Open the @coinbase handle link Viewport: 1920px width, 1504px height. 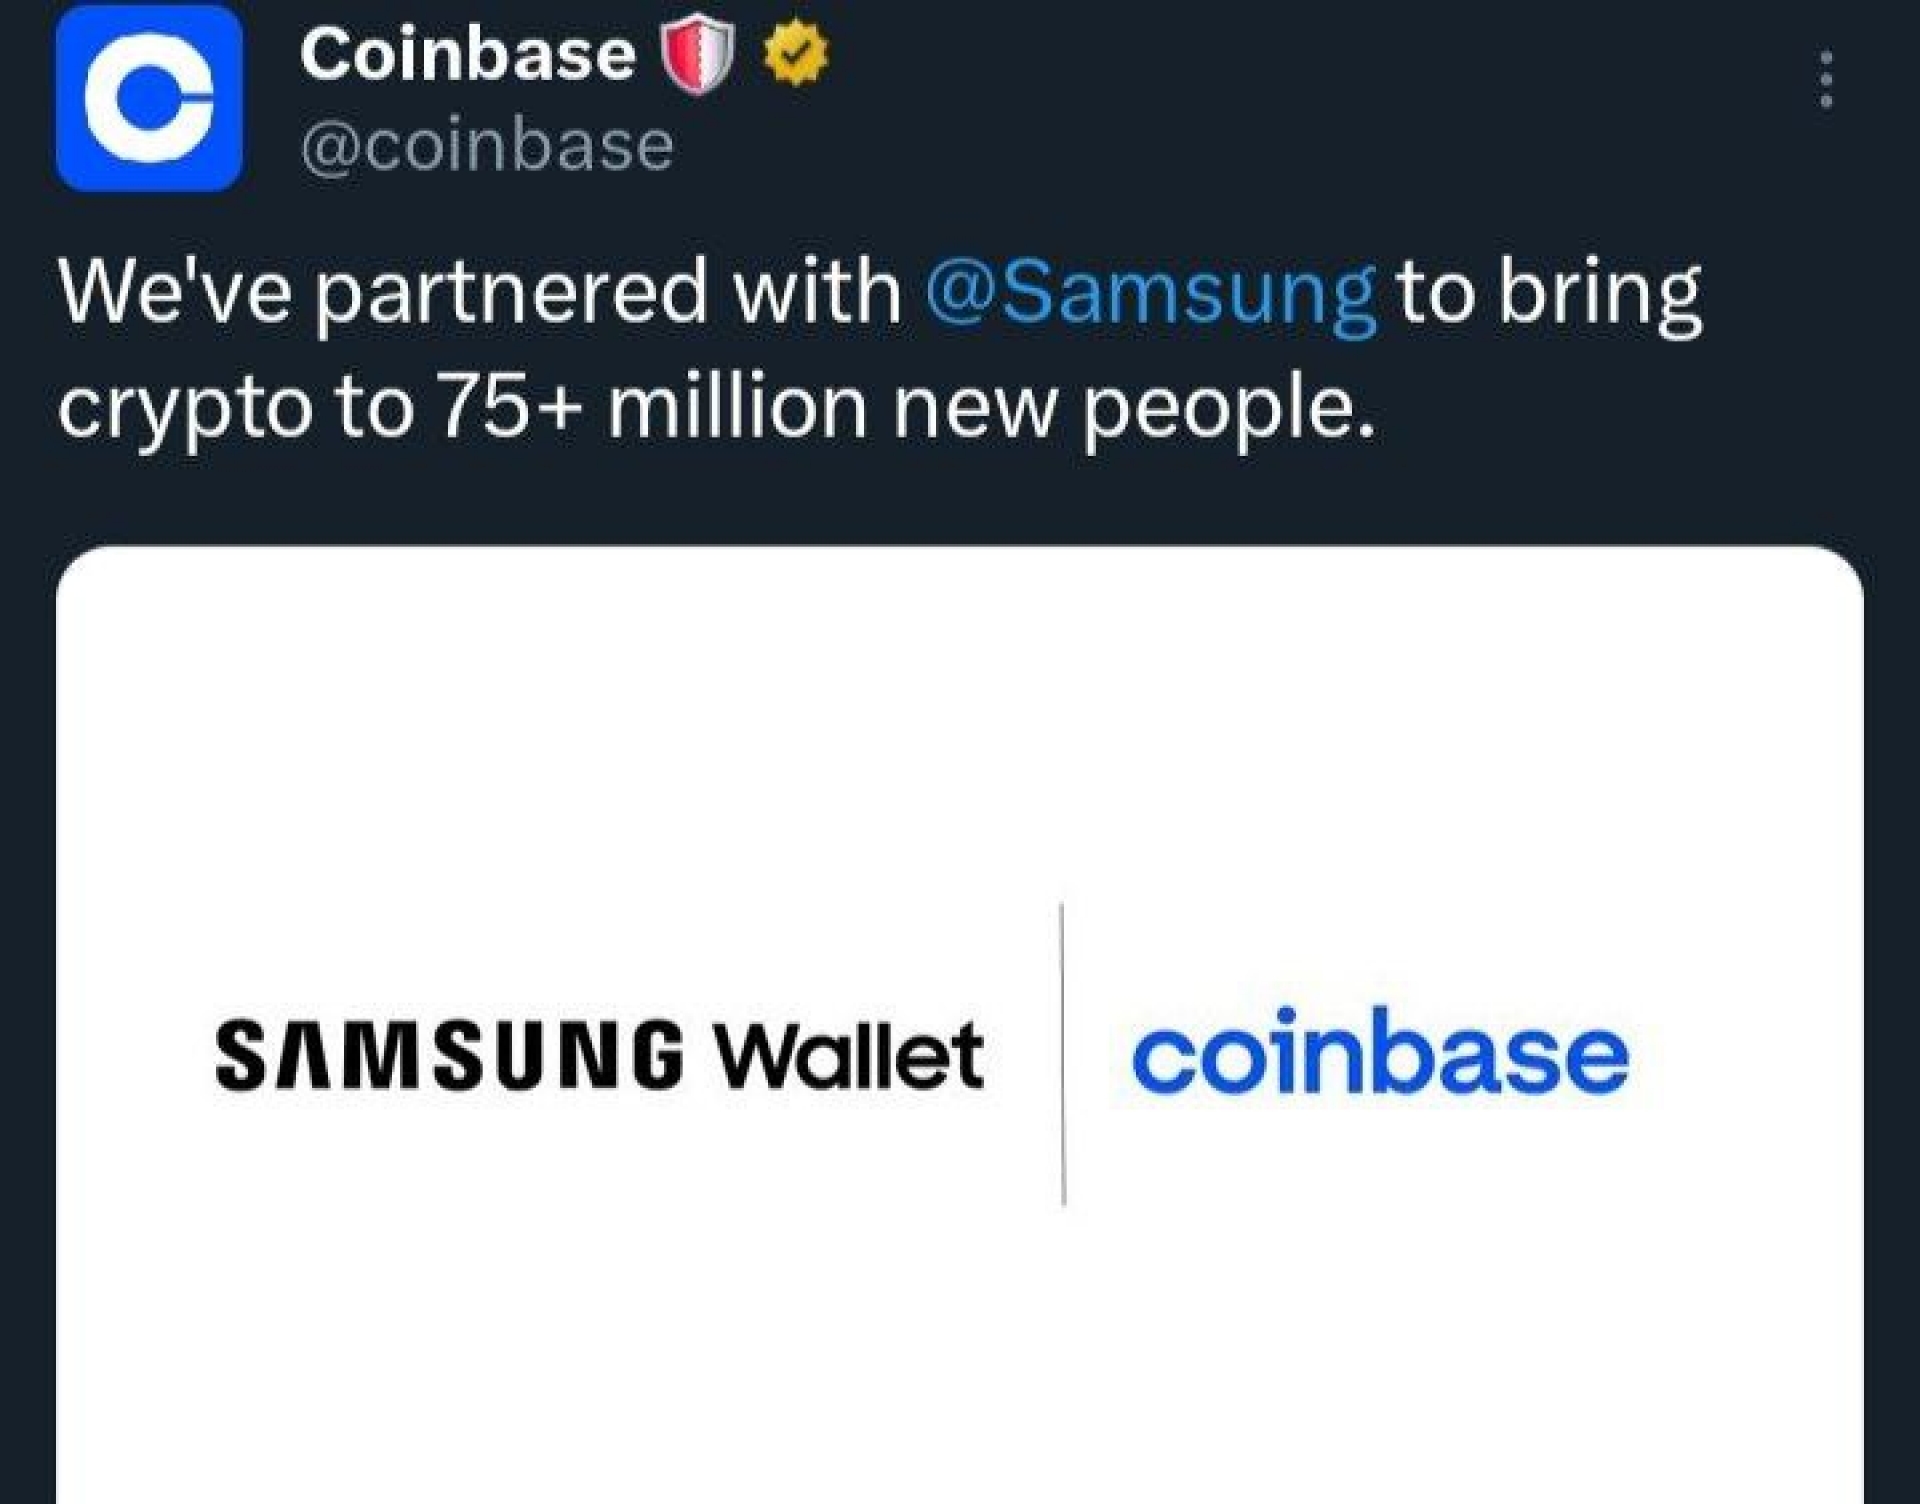487,147
